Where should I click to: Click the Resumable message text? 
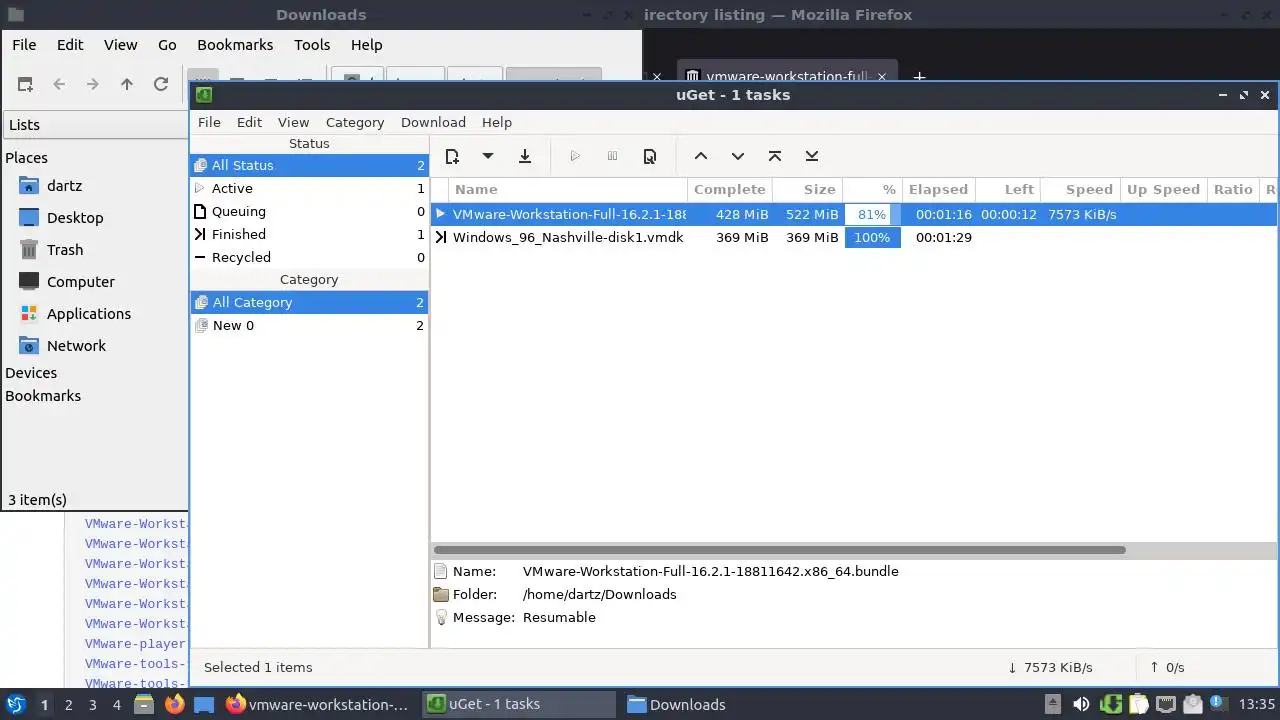click(x=559, y=617)
